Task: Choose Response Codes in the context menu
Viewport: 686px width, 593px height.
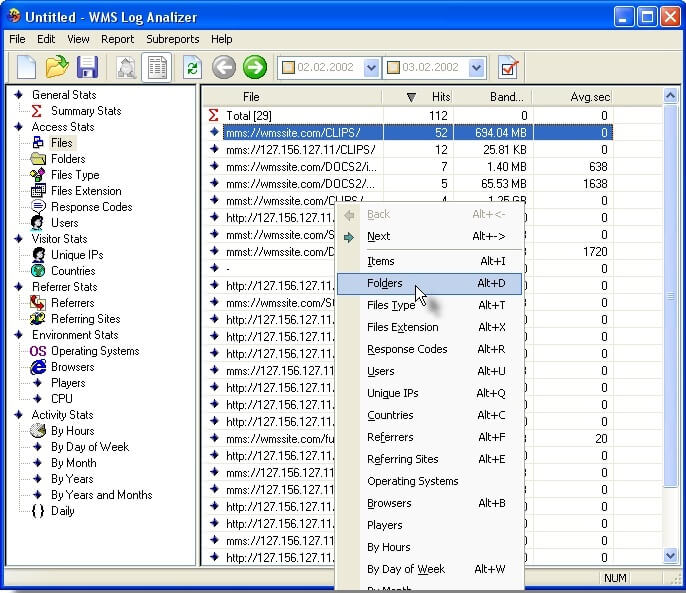Action: point(429,349)
